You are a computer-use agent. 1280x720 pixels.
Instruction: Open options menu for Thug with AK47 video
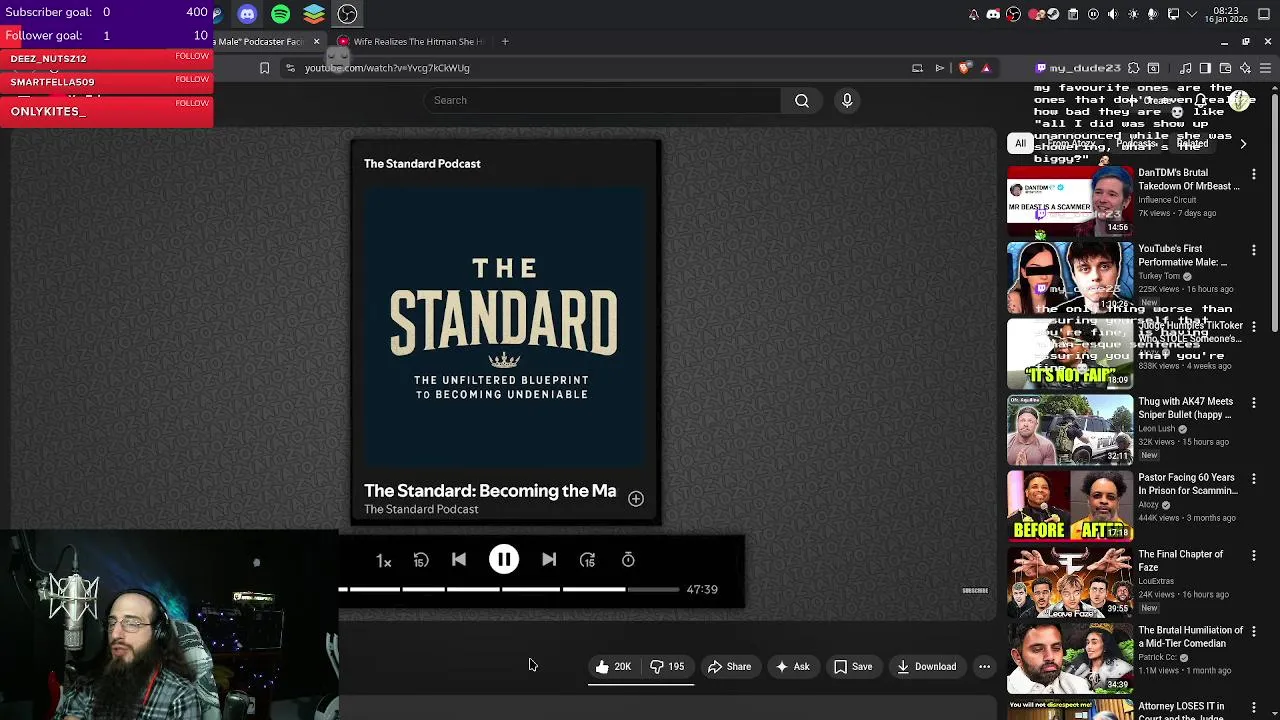coord(1254,402)
